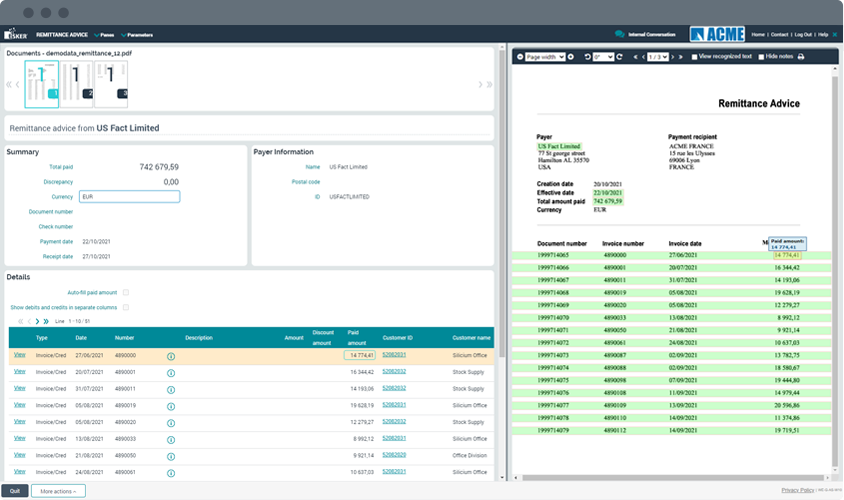Viewport: 844px width, 500px height.
Task: Click highlighted US Fact Limited in preview
Action: (x=559, y=146)
